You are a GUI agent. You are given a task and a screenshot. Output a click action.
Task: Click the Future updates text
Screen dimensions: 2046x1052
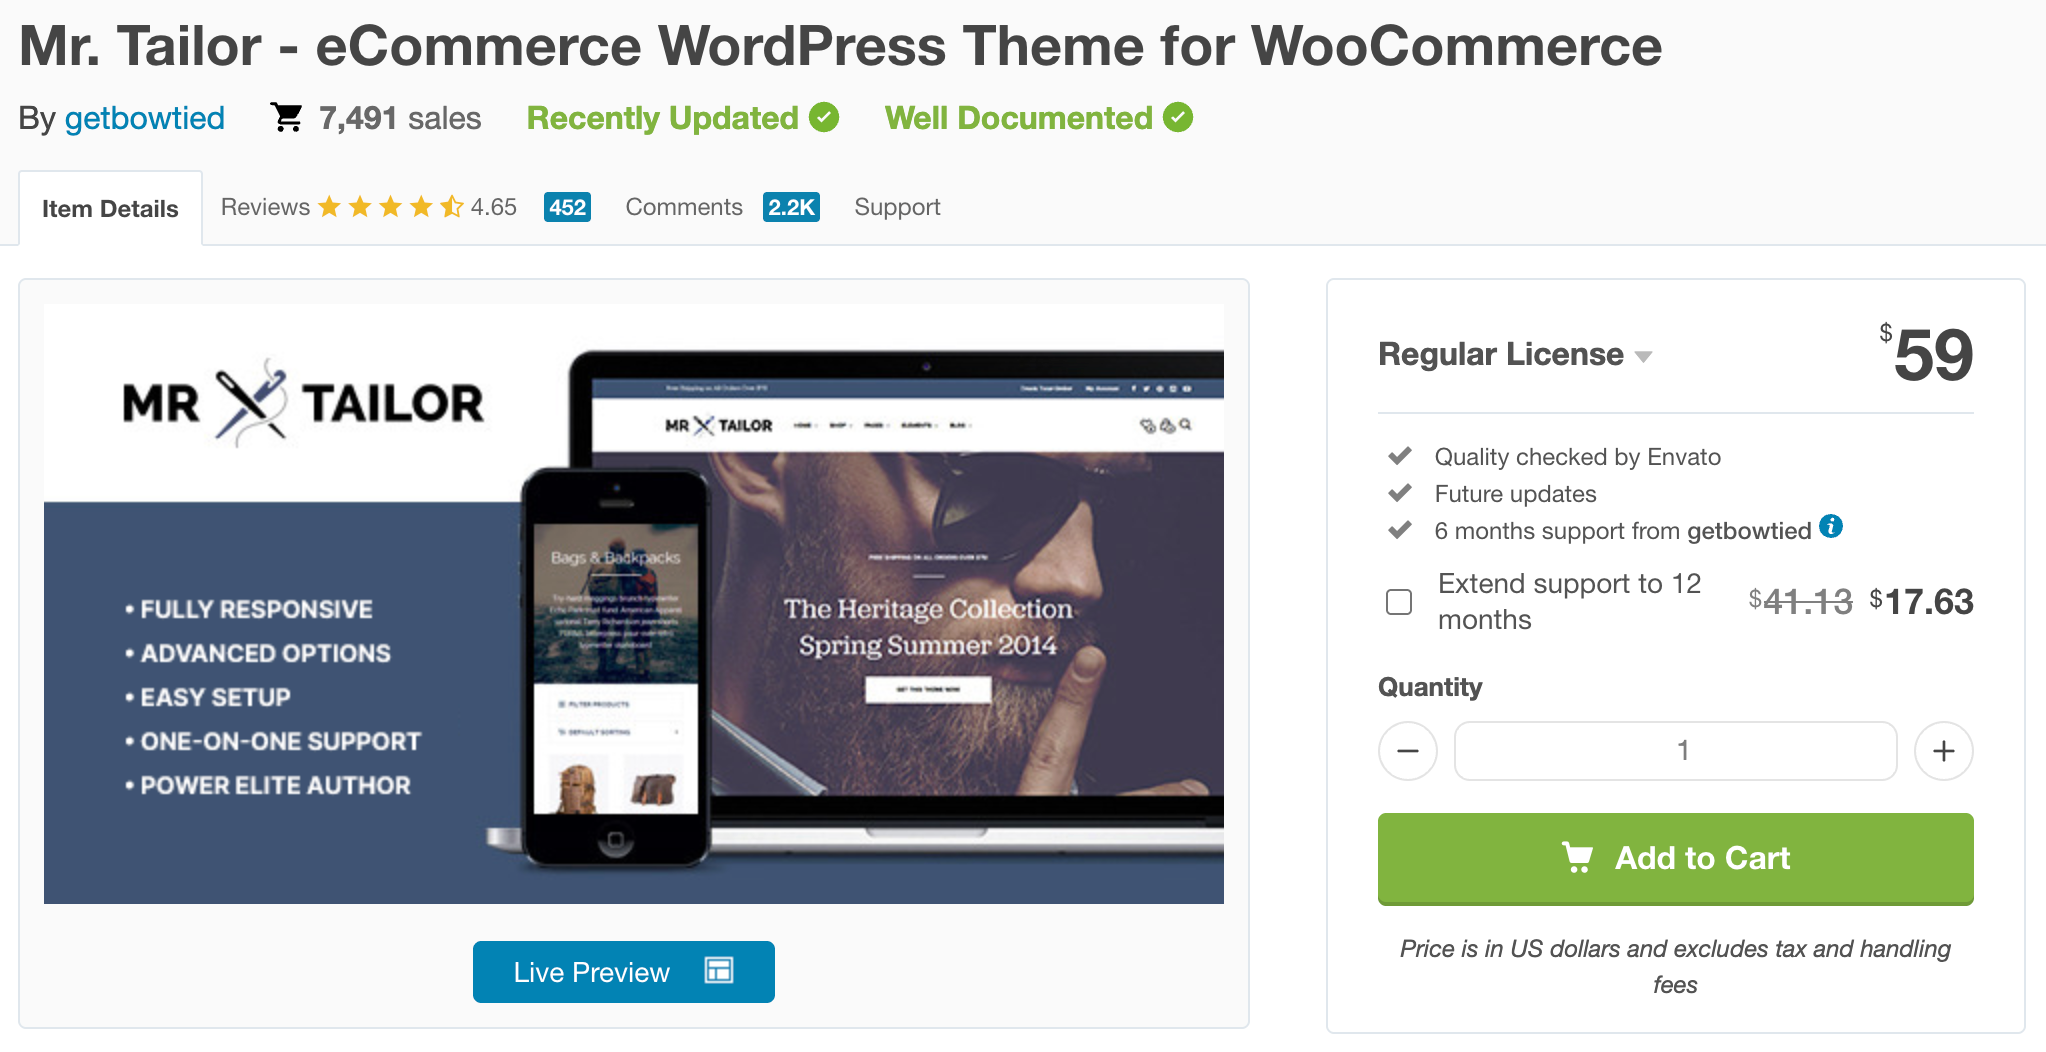point(1515,494)
